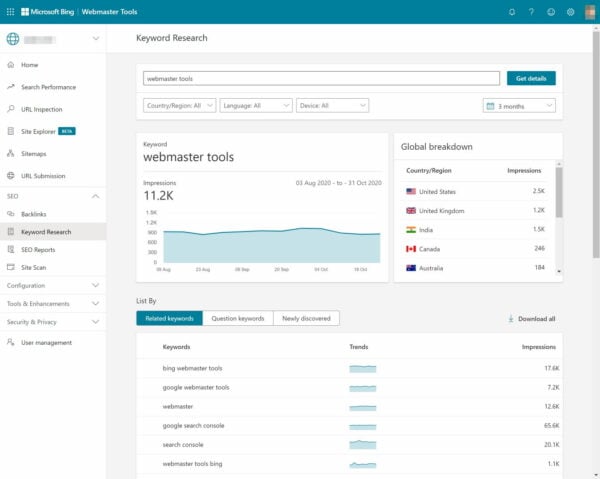The height and width of the screenshot is (479, 600).
Task: Expand the Security & Privacy section
Action: click(95, 322)
